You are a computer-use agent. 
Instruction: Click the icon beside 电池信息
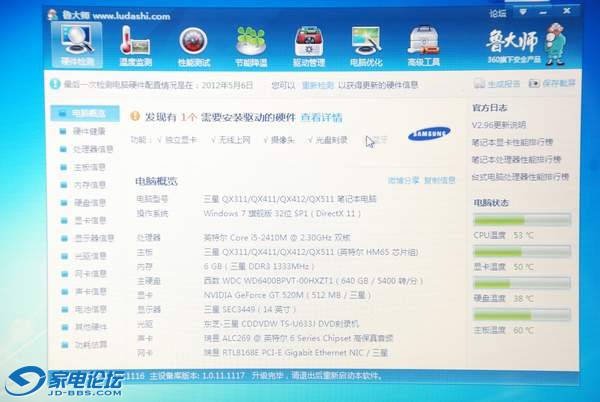tap(64, 309)
